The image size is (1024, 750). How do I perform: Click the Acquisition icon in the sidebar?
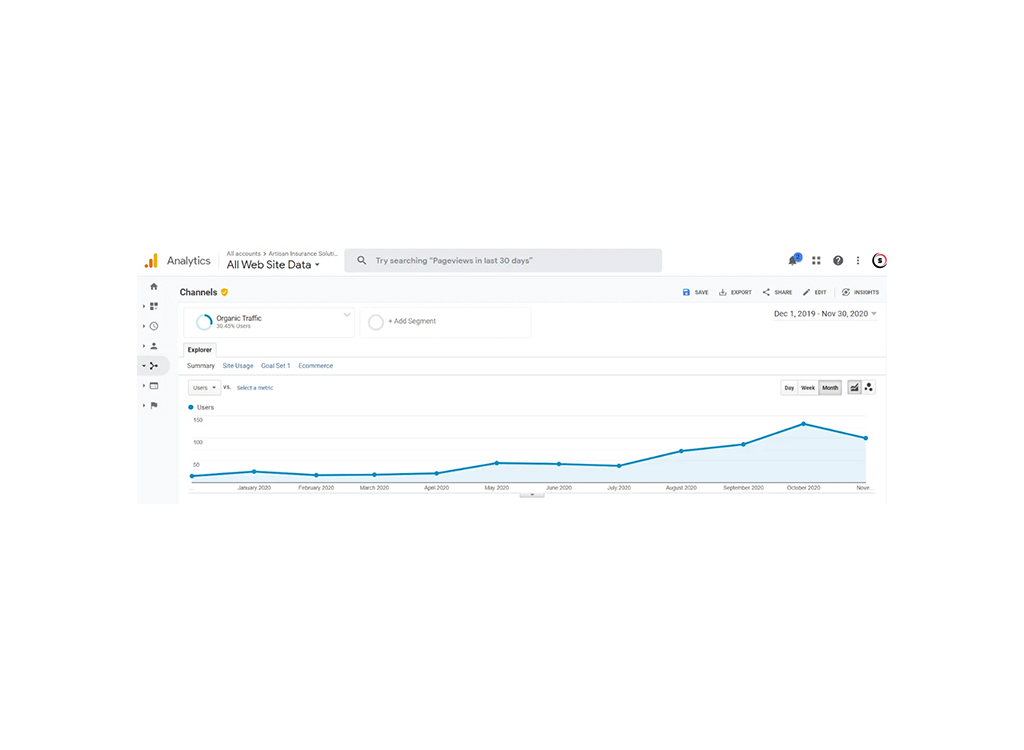click(153, 366)
